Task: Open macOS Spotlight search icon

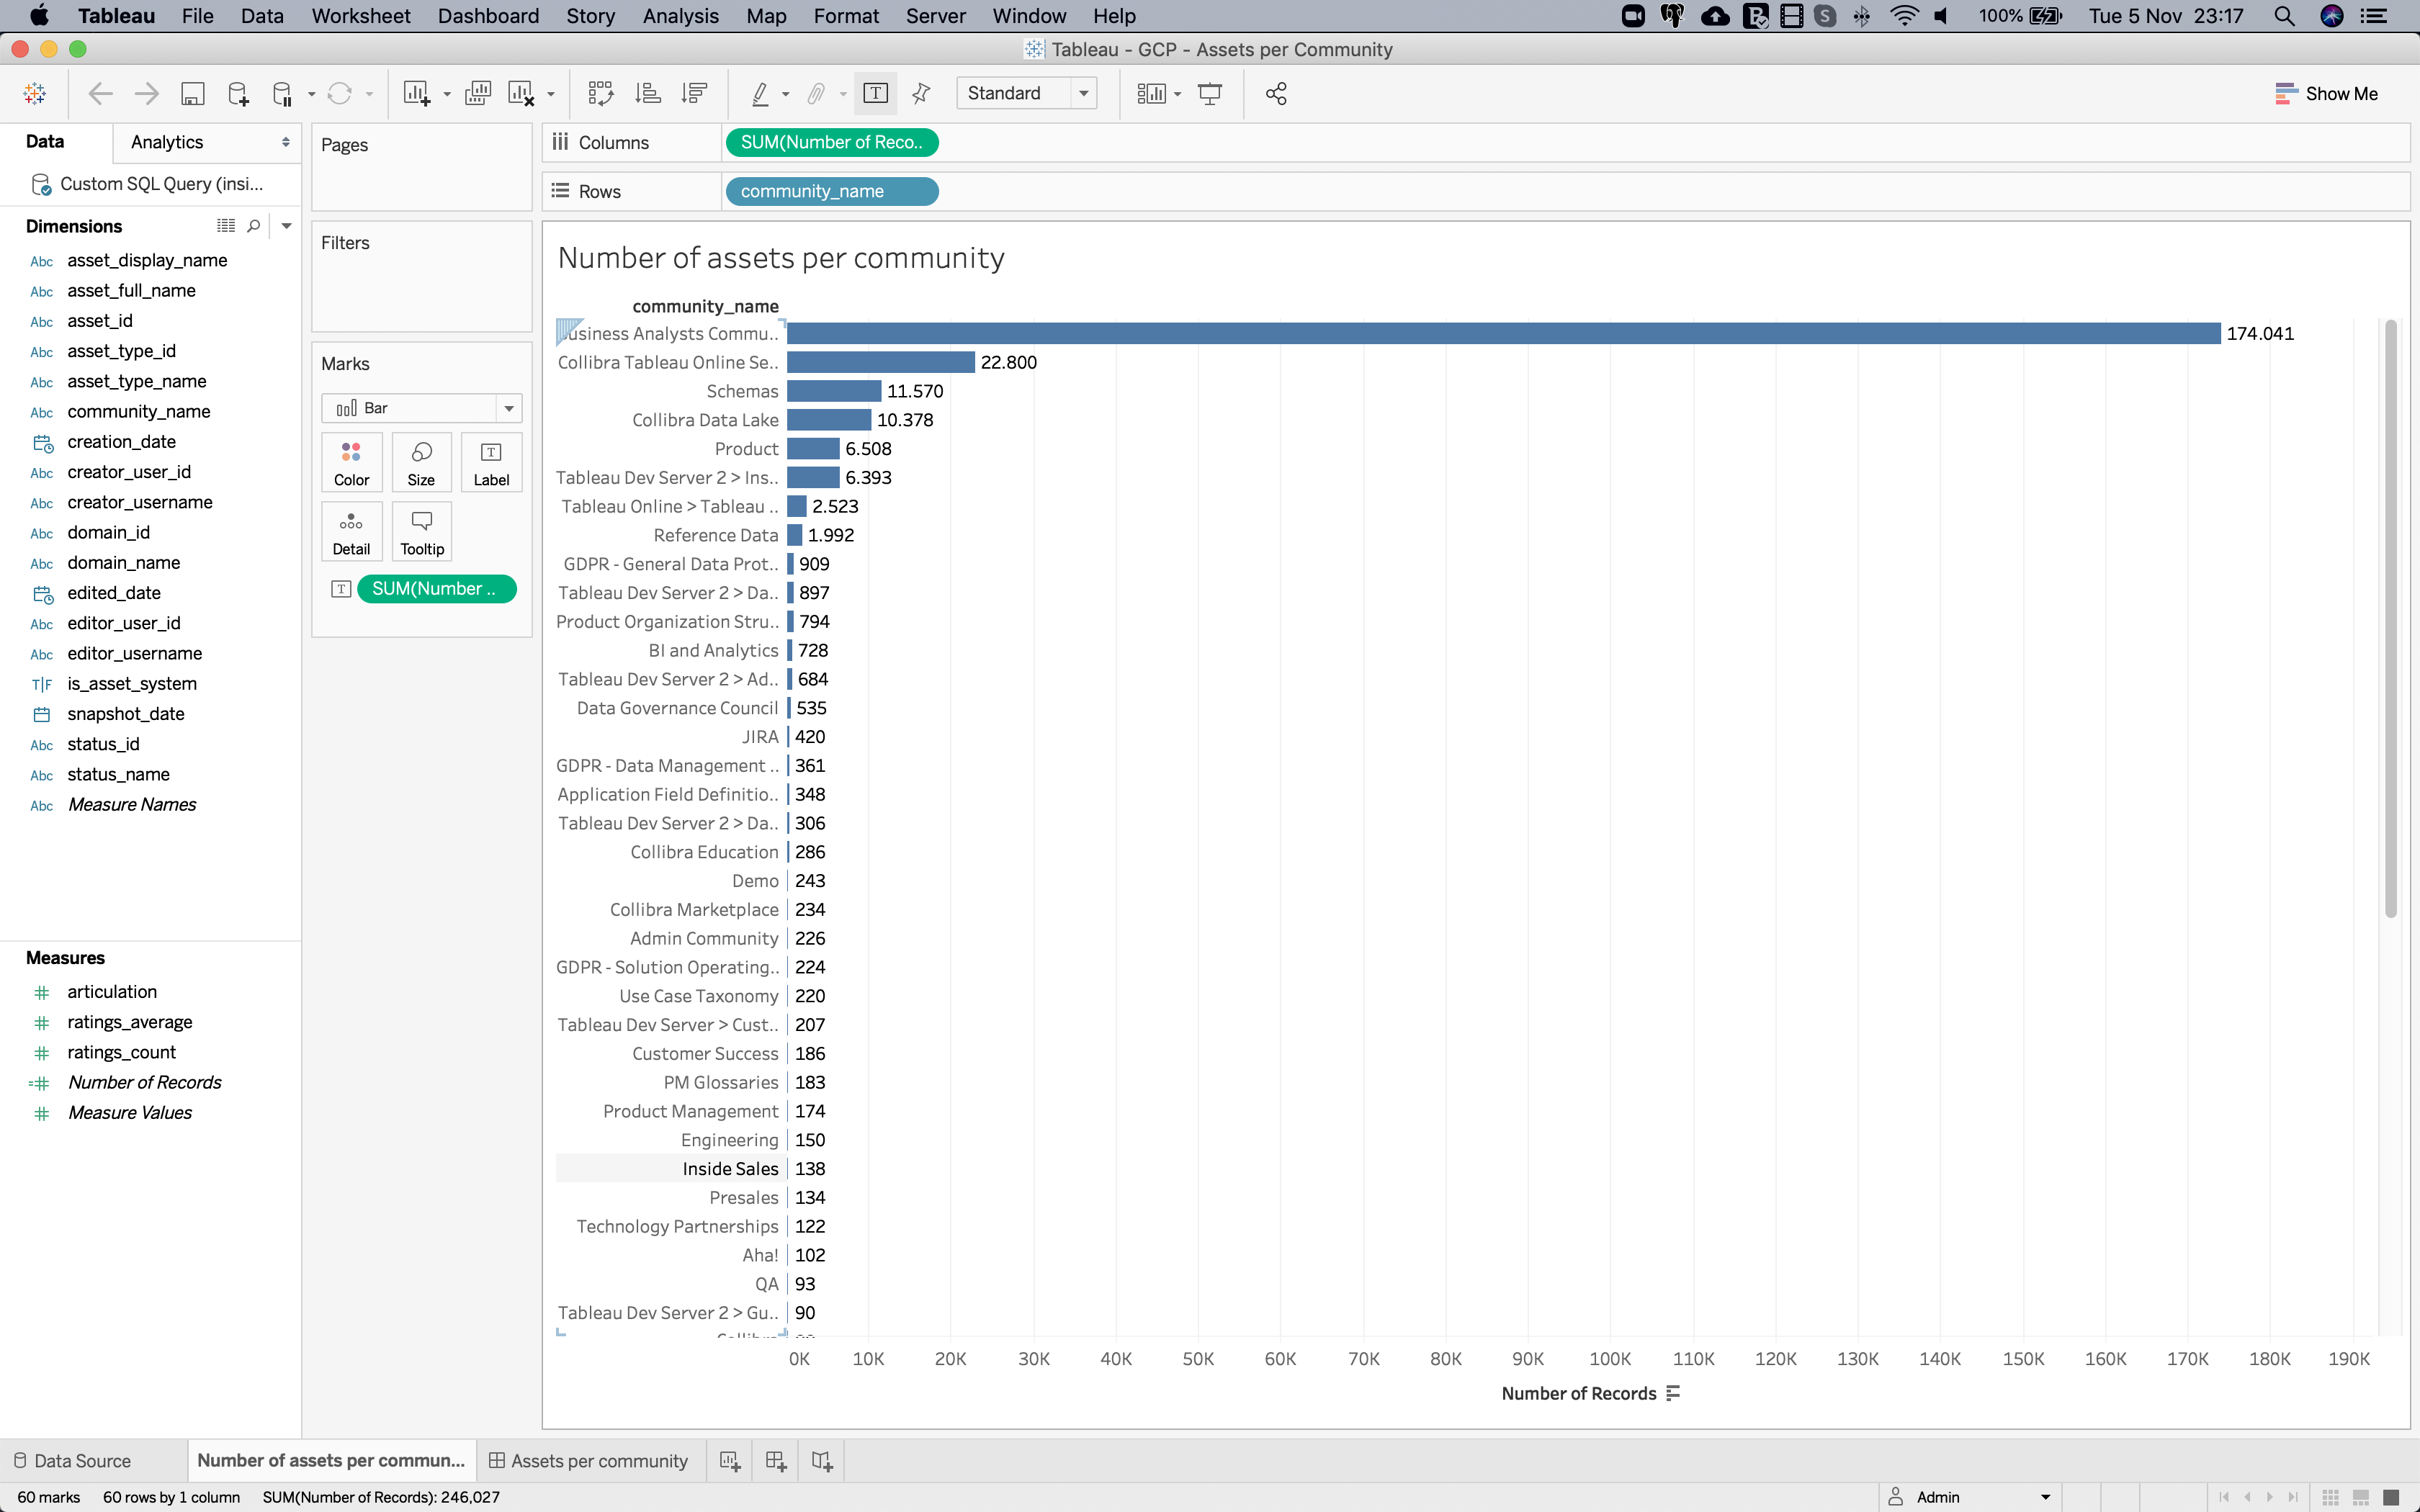Action: coord(2284,16)
